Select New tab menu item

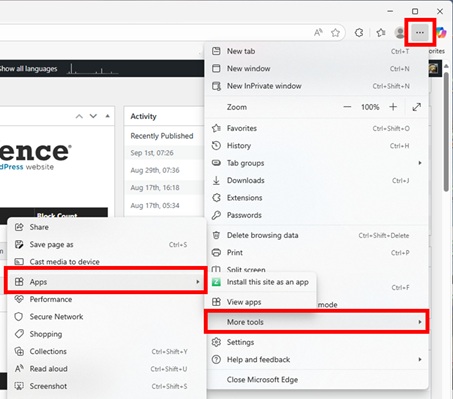[316, 51]
